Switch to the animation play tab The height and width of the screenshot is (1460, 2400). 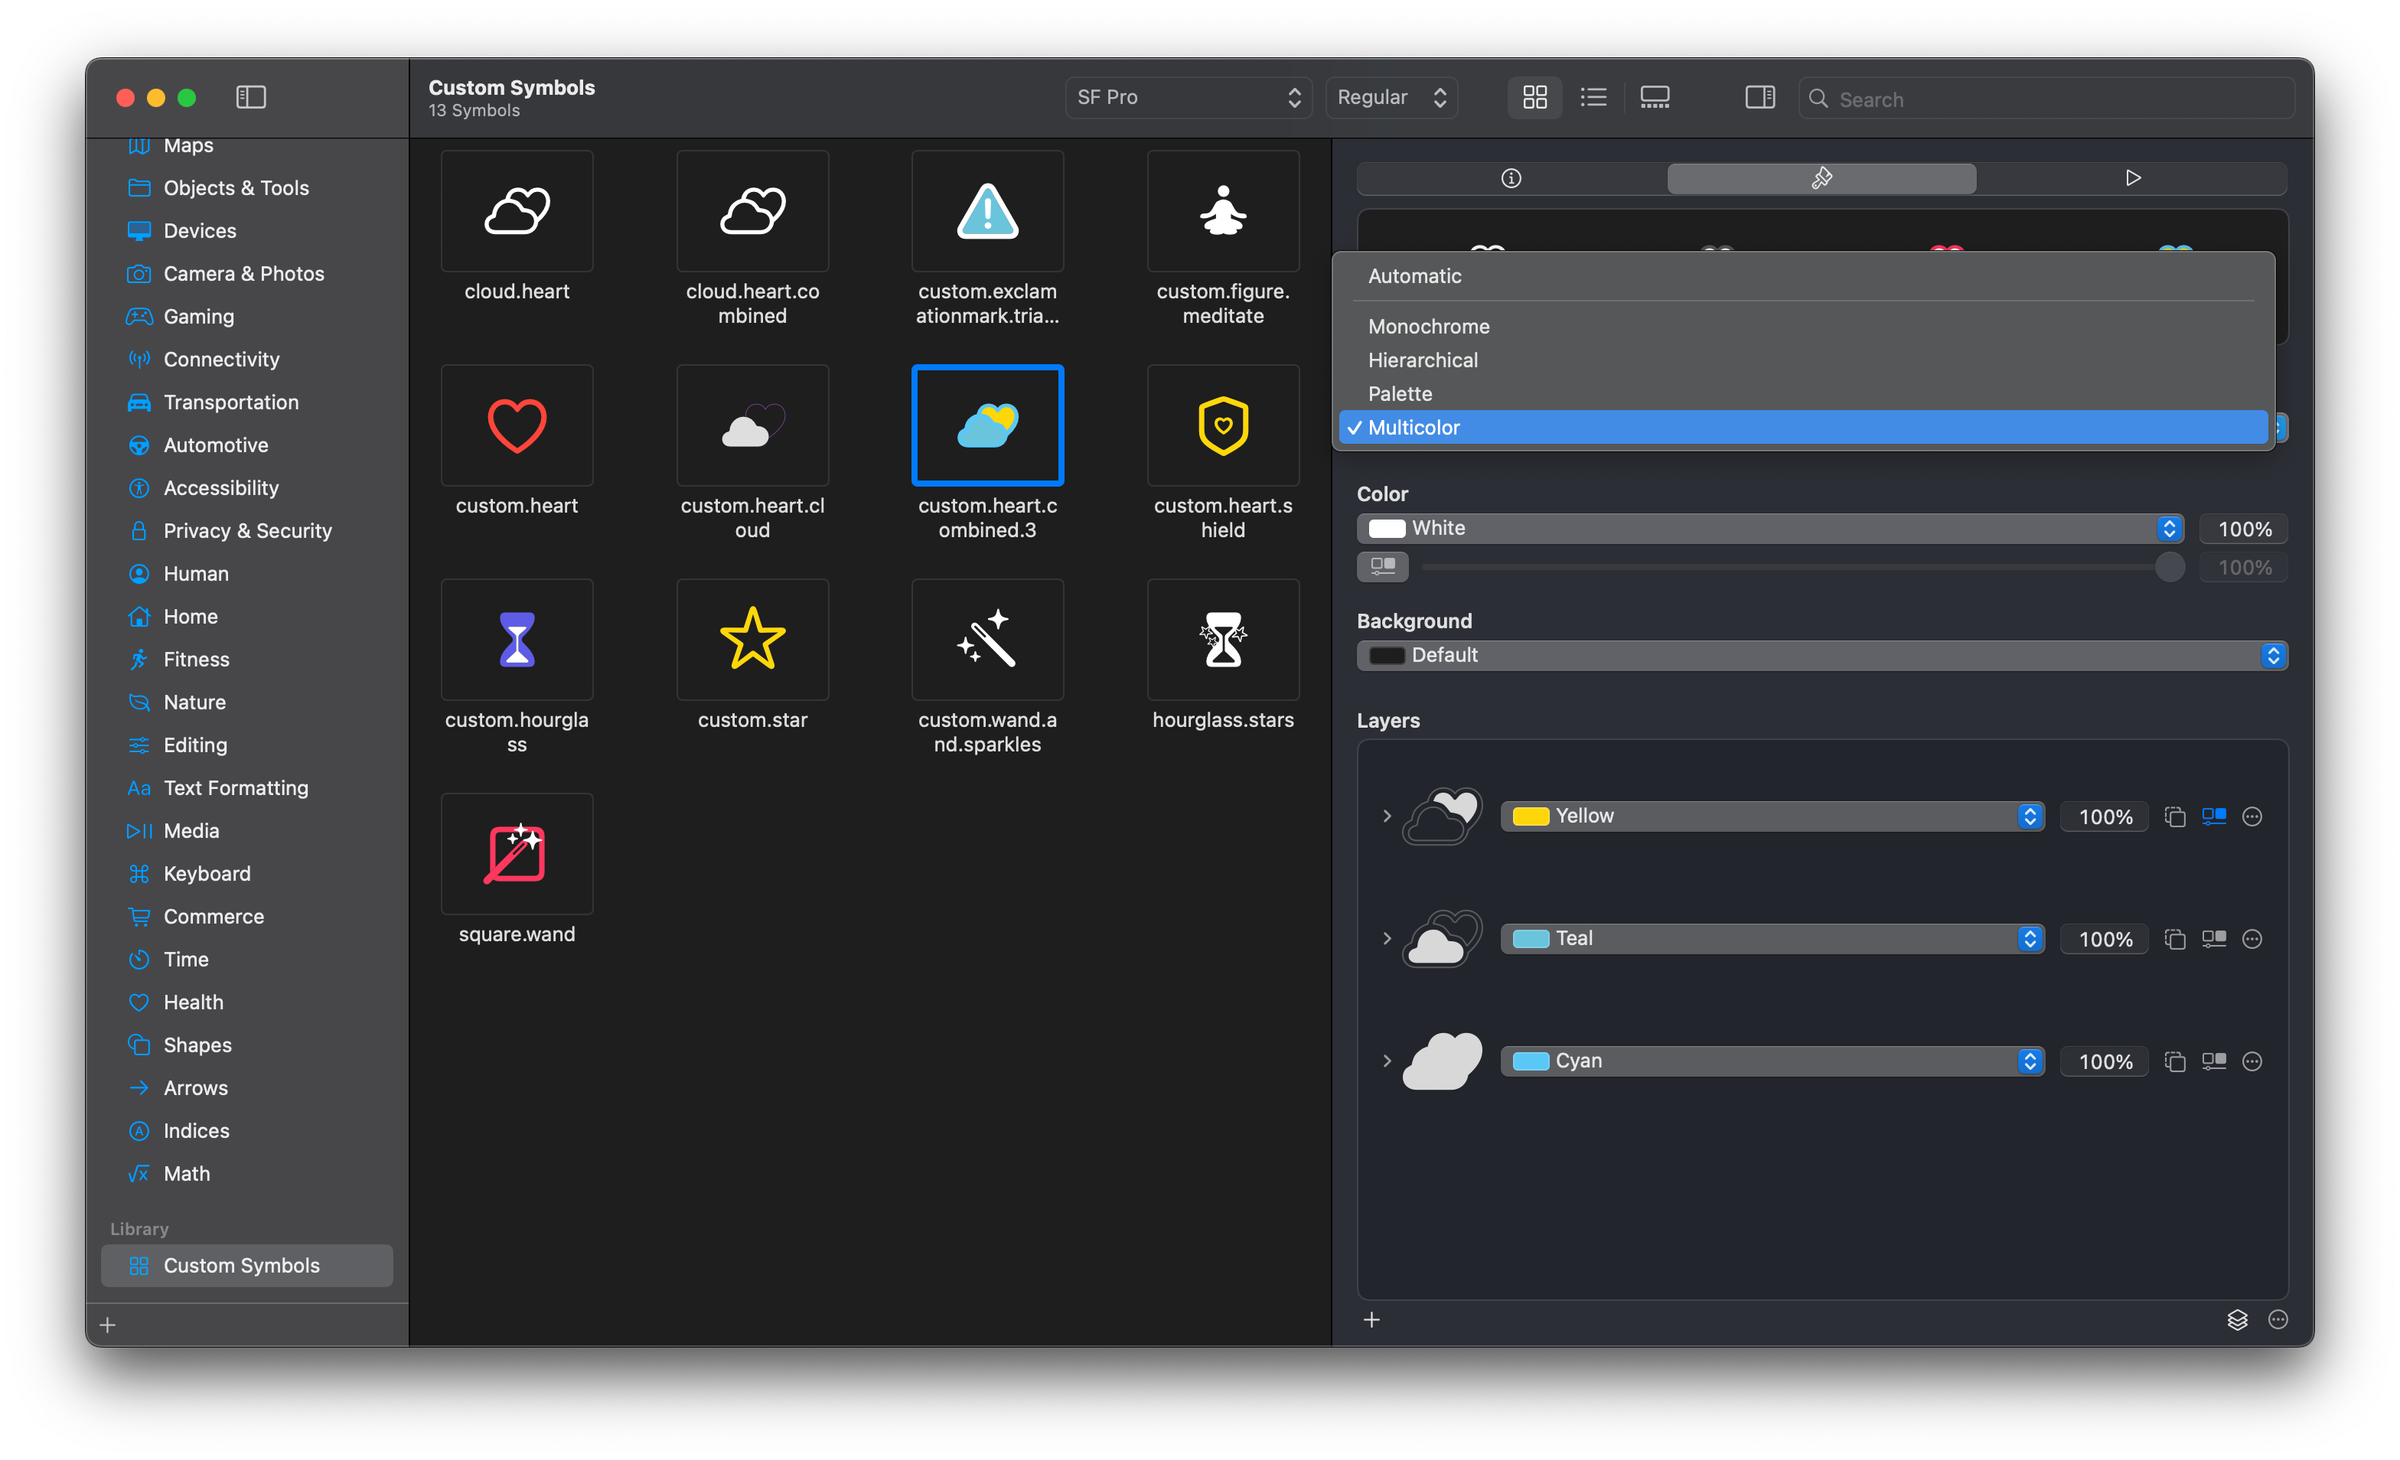tap(2132, 178)
